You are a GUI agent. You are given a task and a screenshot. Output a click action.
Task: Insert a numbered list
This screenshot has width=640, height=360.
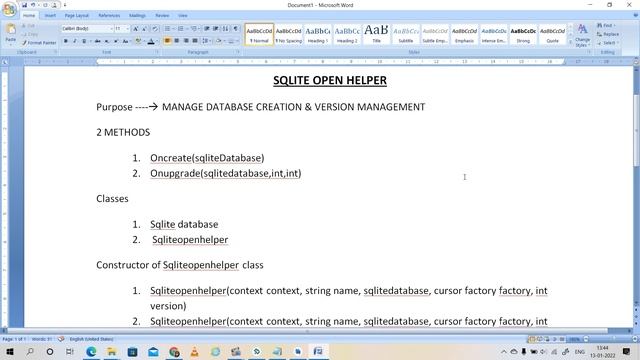[180, 29]
